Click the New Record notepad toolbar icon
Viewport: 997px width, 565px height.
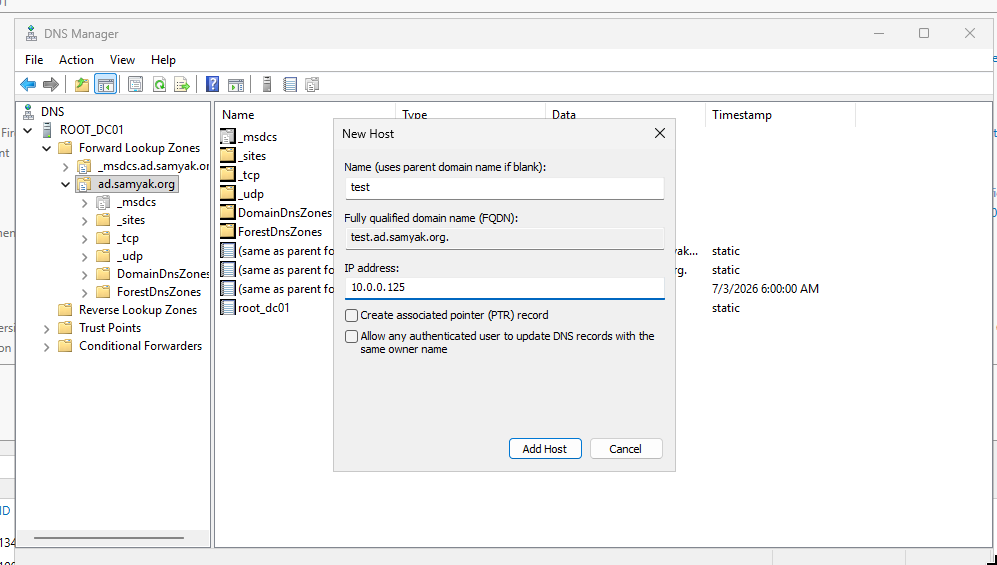pos(290,84)
